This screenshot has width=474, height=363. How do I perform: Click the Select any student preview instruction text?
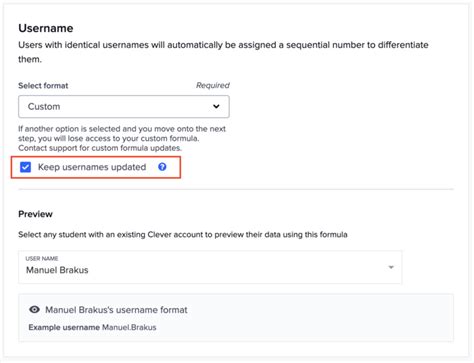pyautogui.click(x=183, y=235)
